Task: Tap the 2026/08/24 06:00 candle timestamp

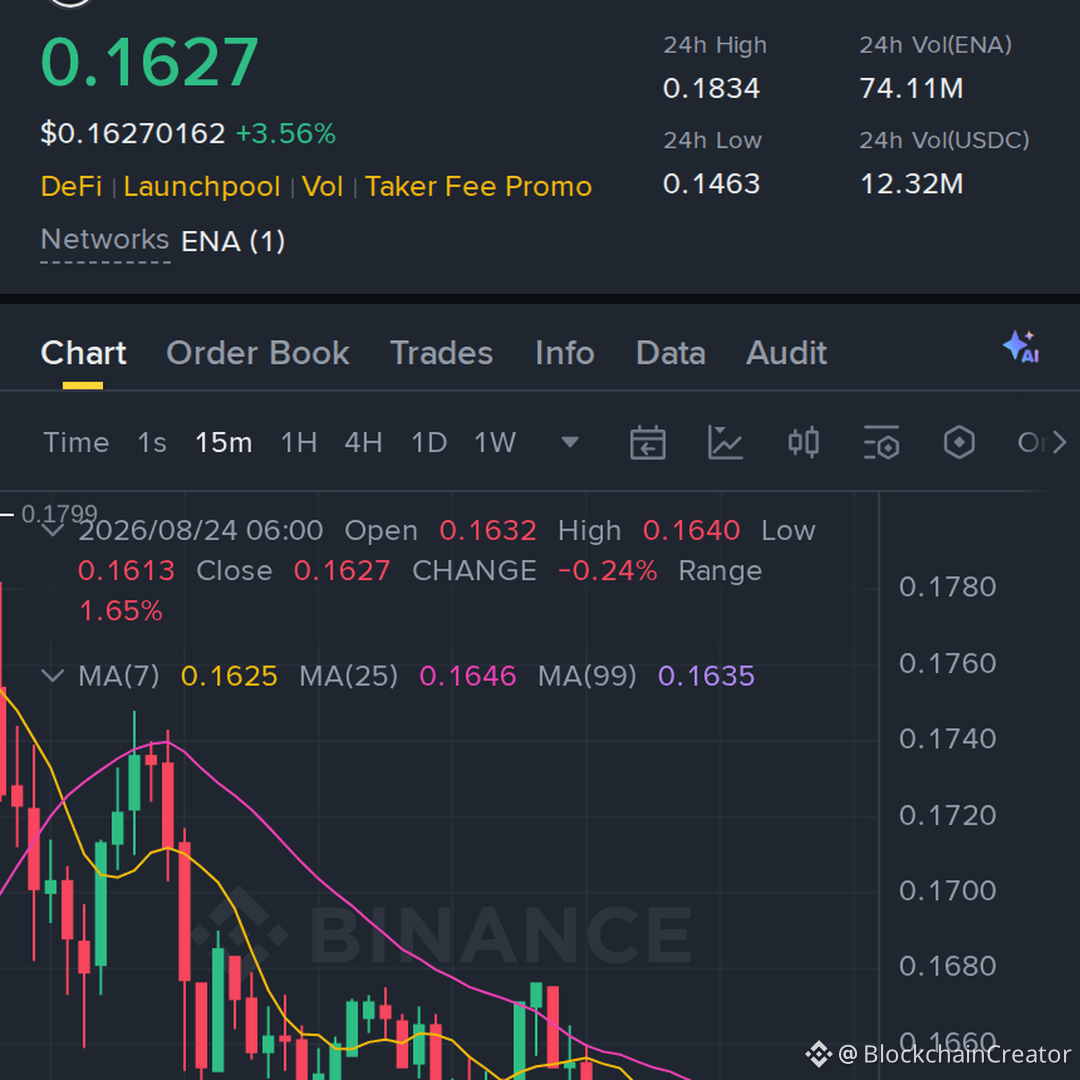Action: (200, 530)
